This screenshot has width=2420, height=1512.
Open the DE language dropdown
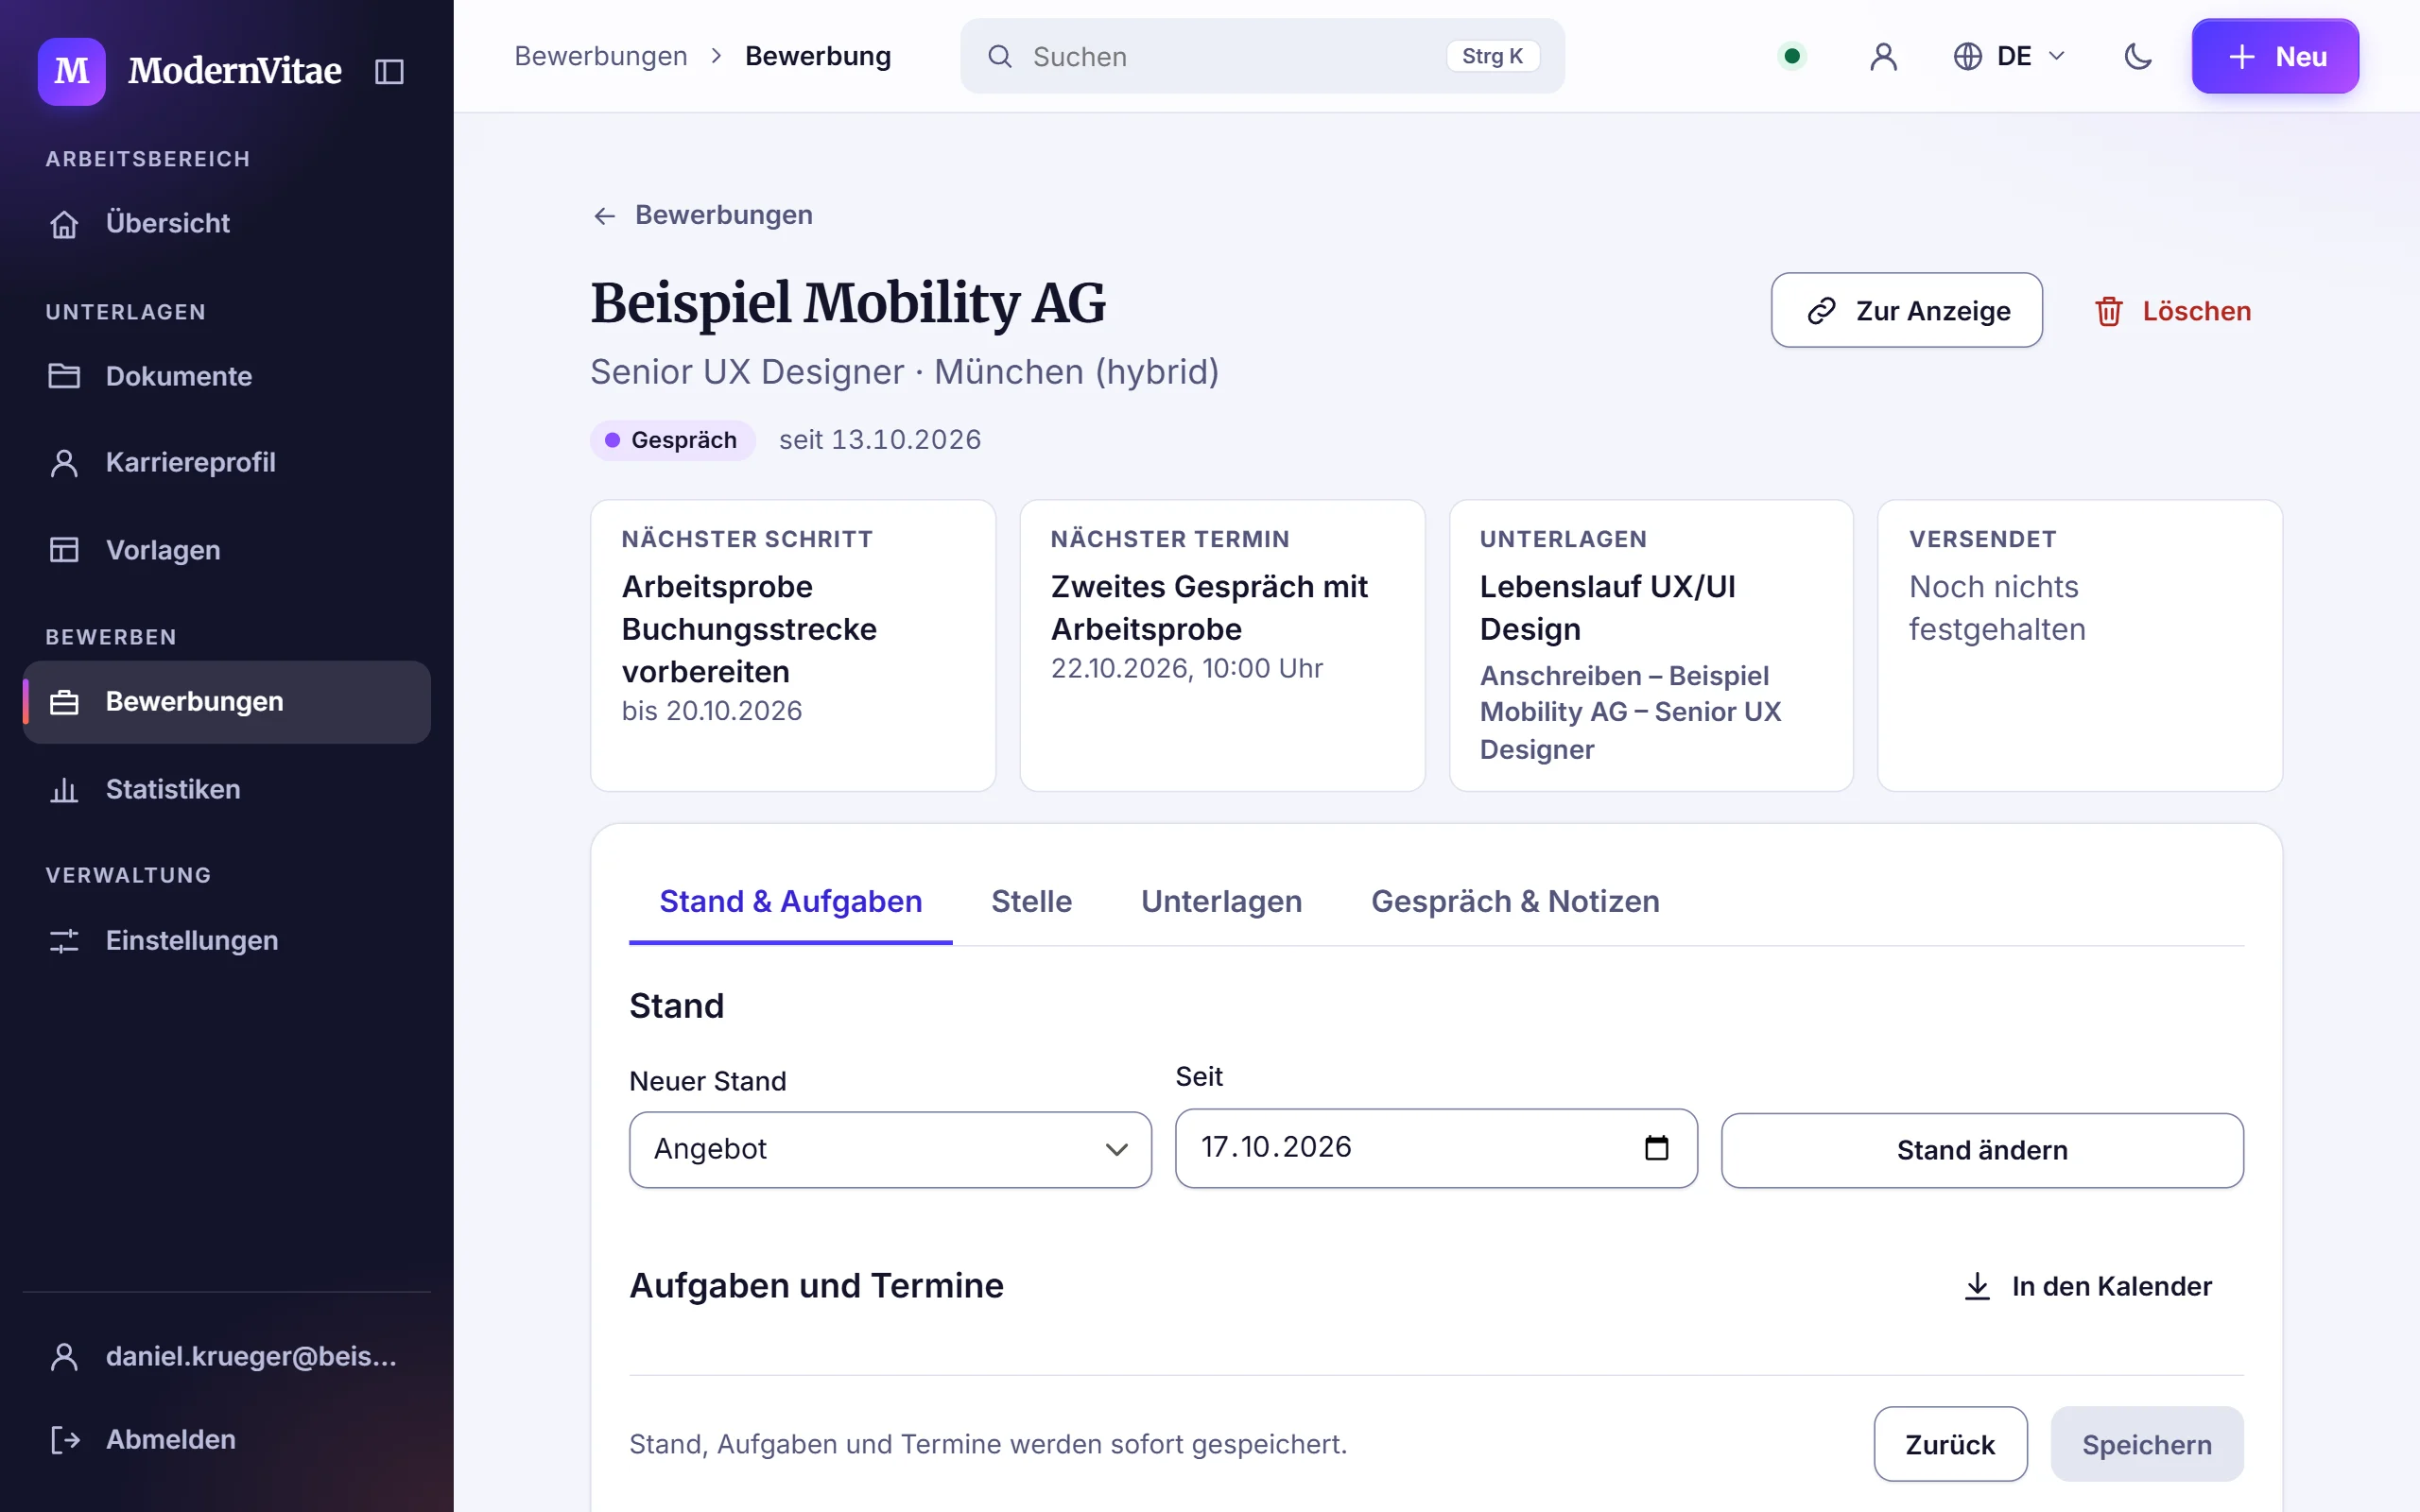coord(2009,56)
